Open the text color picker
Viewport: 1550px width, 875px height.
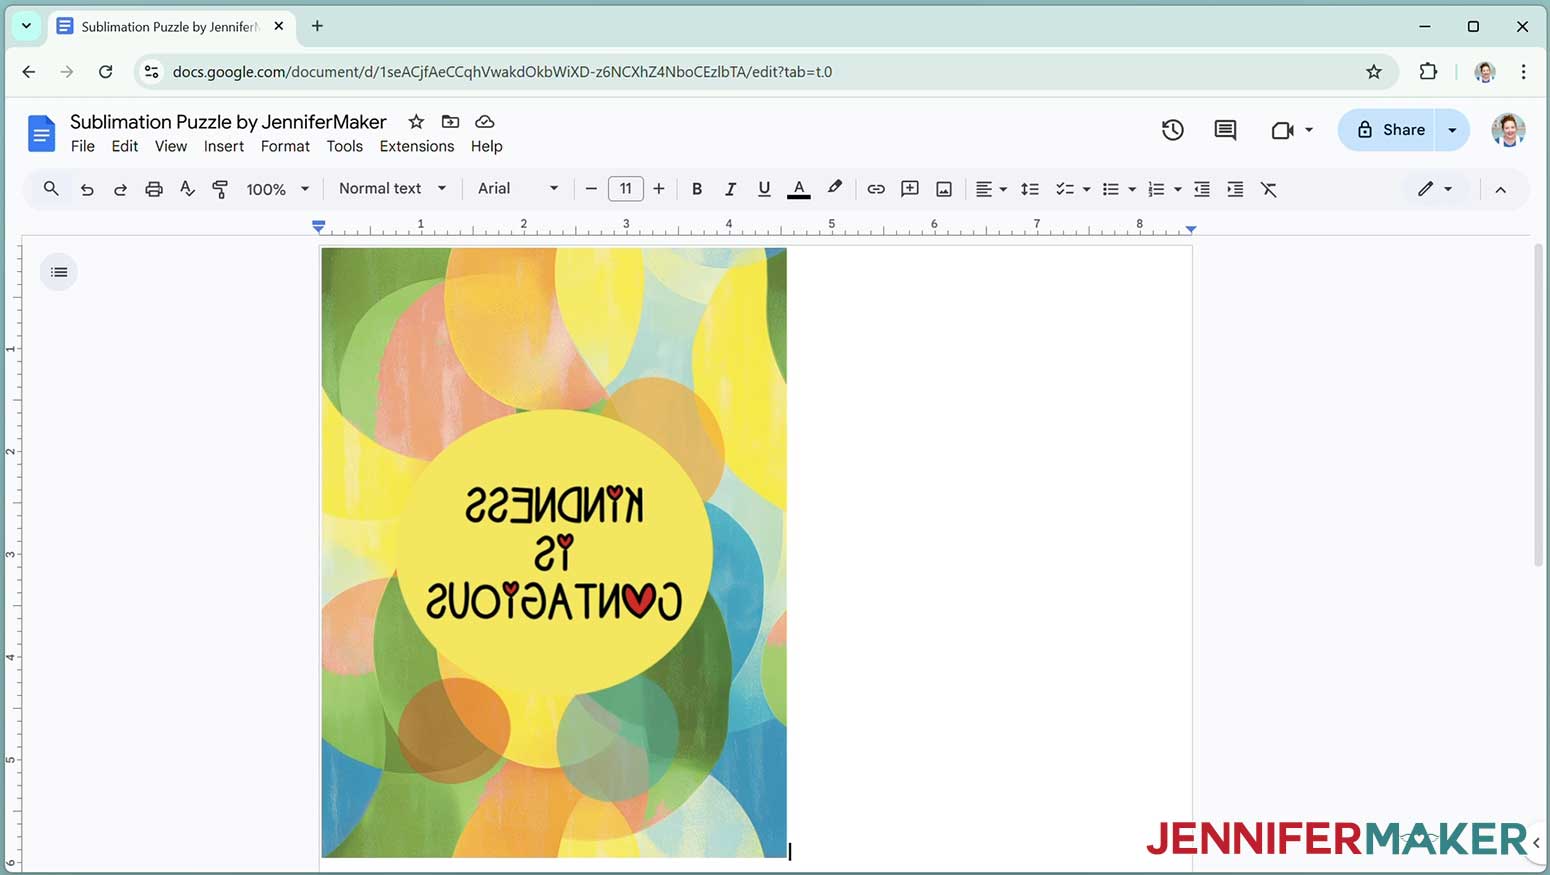(x=798, y=189)
